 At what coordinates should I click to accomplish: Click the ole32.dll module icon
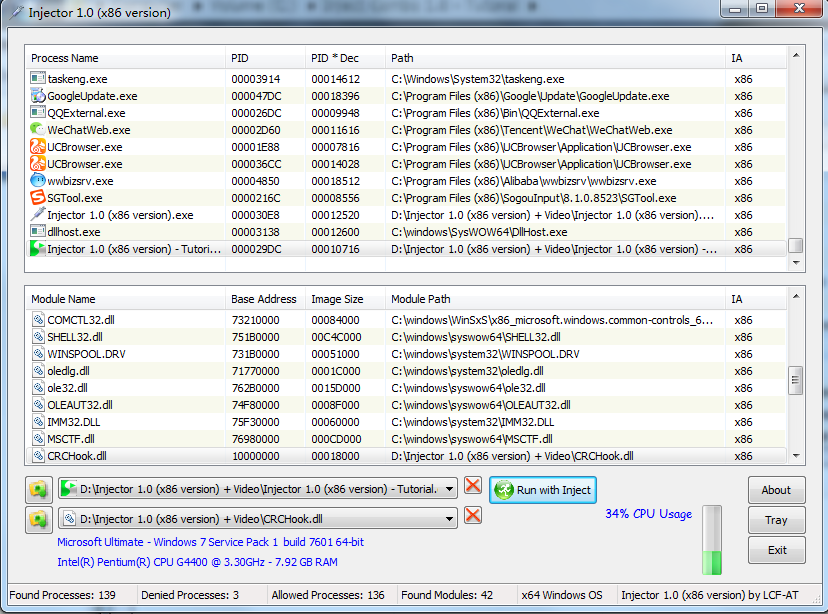click(38, 388)
